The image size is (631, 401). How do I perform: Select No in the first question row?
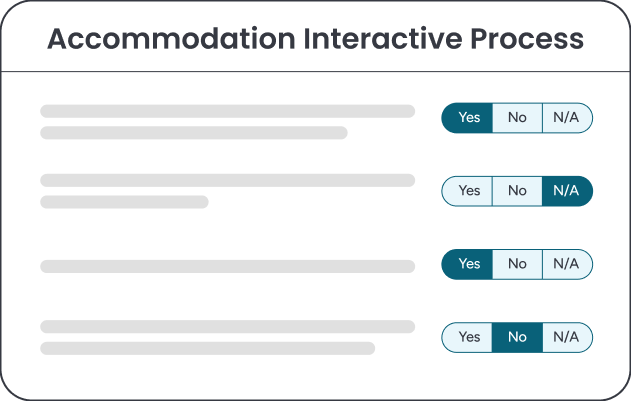[517, 118]
